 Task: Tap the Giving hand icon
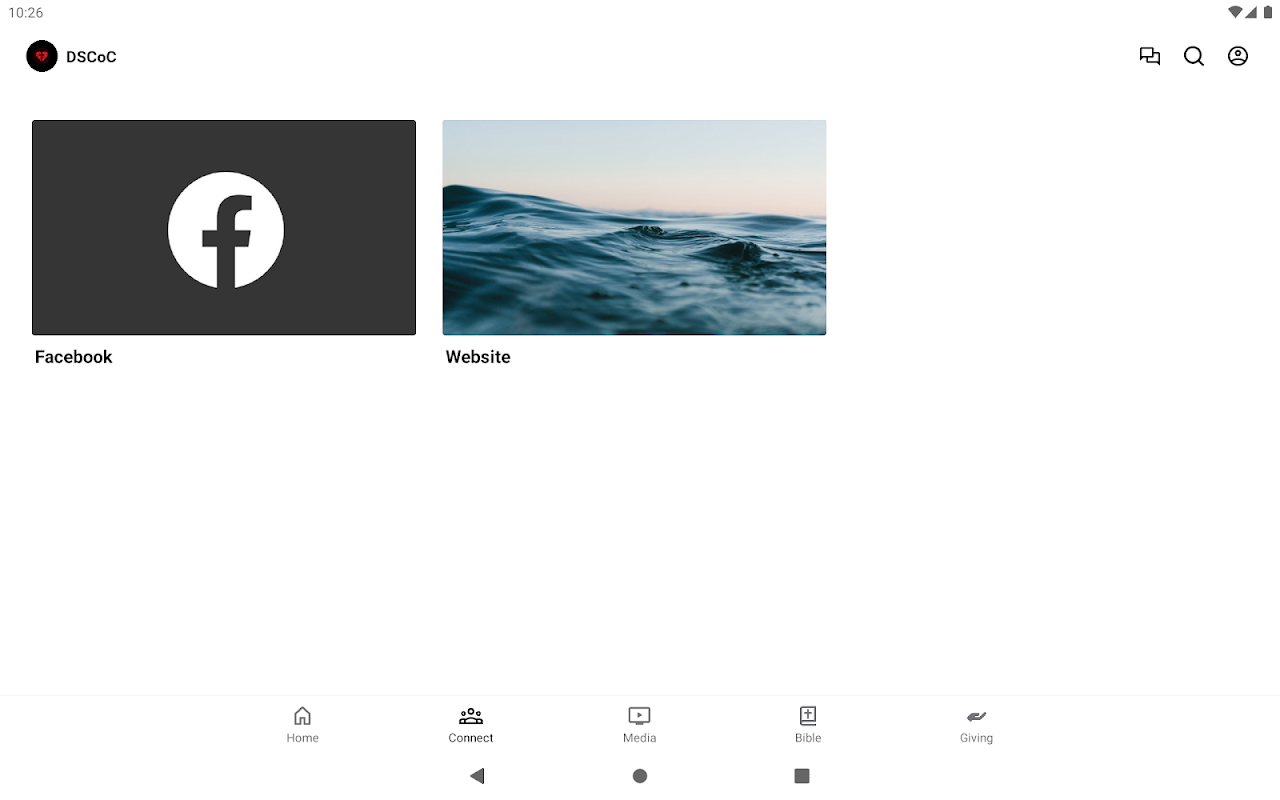pos(976,715)
